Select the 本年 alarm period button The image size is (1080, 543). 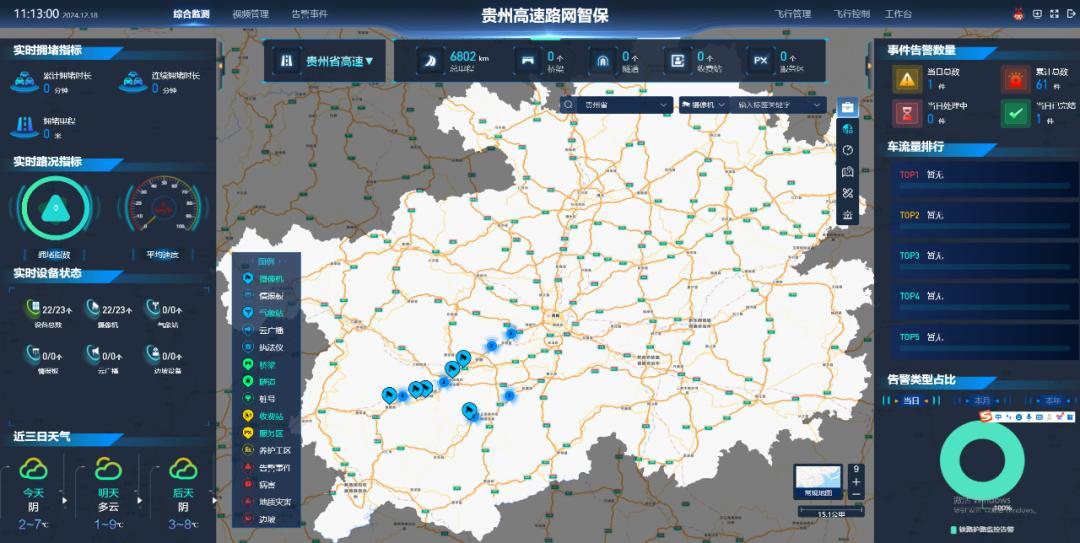1052,400
